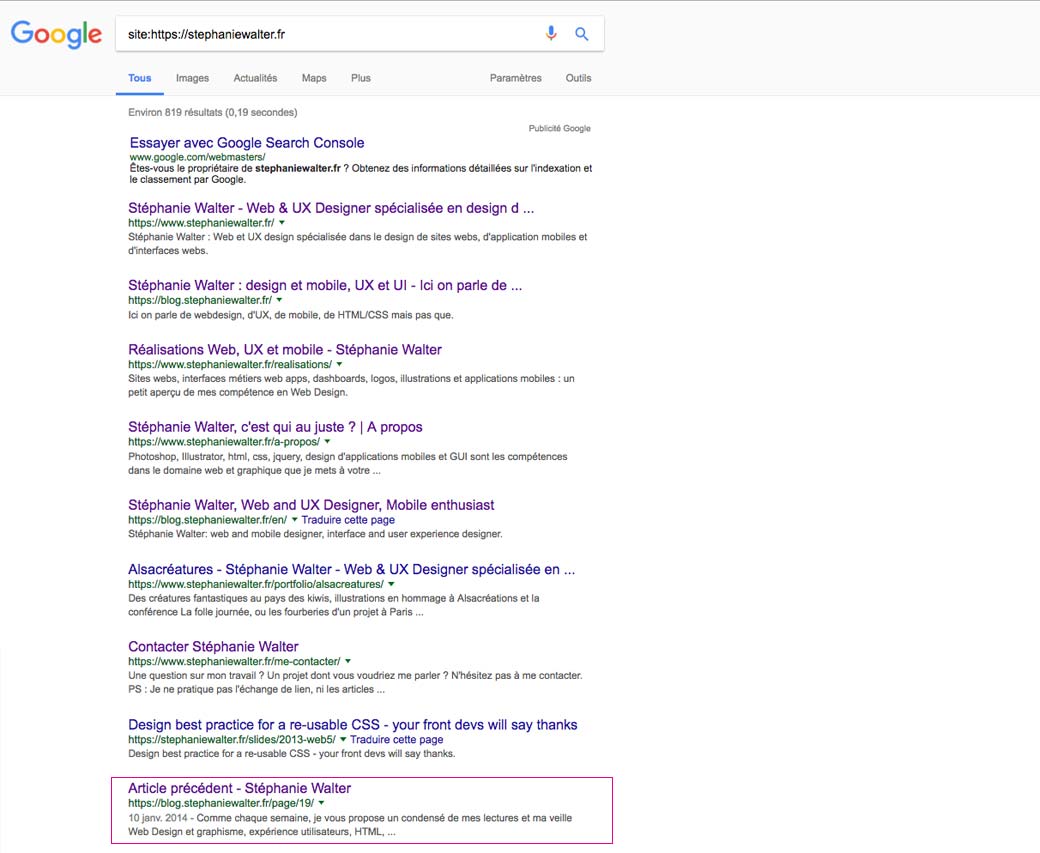Open the Outils search tools
The width and height of the screenshot is (1040, 853).
(x=578, y=78)
